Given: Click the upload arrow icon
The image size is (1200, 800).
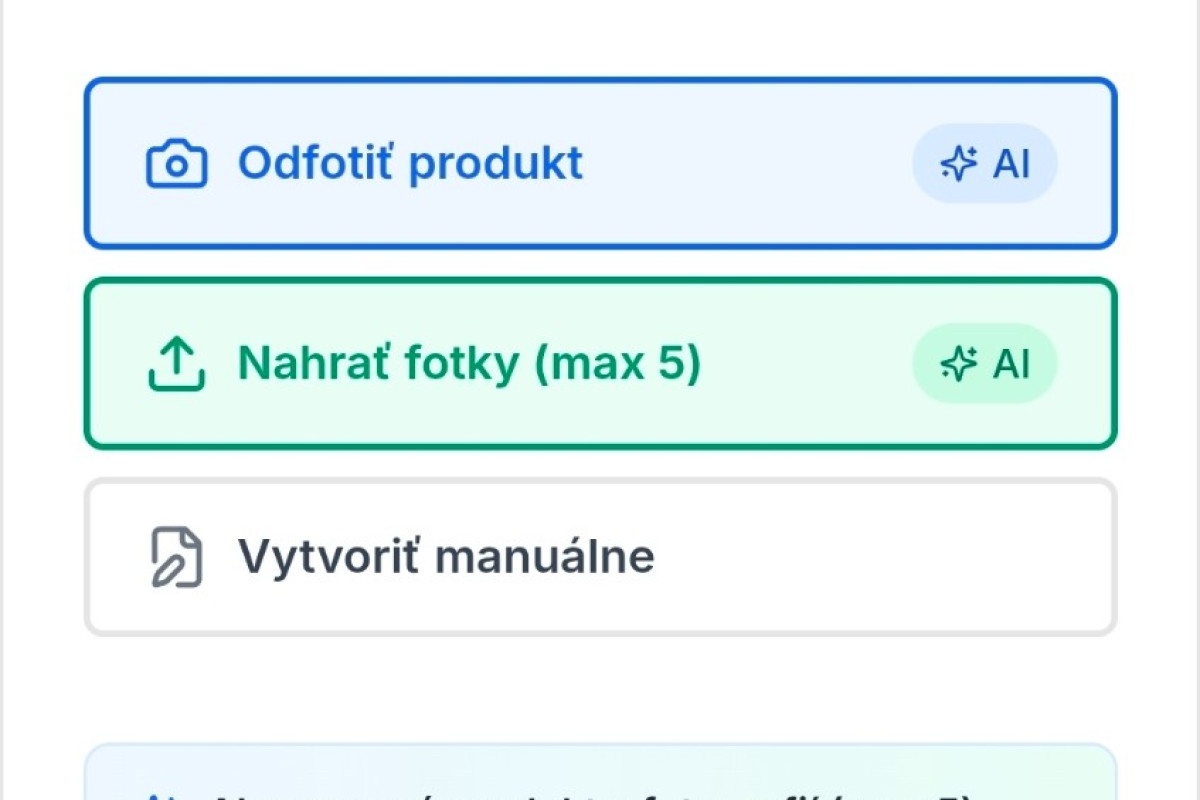Looking at the screenshot, I should click(176, 364).
